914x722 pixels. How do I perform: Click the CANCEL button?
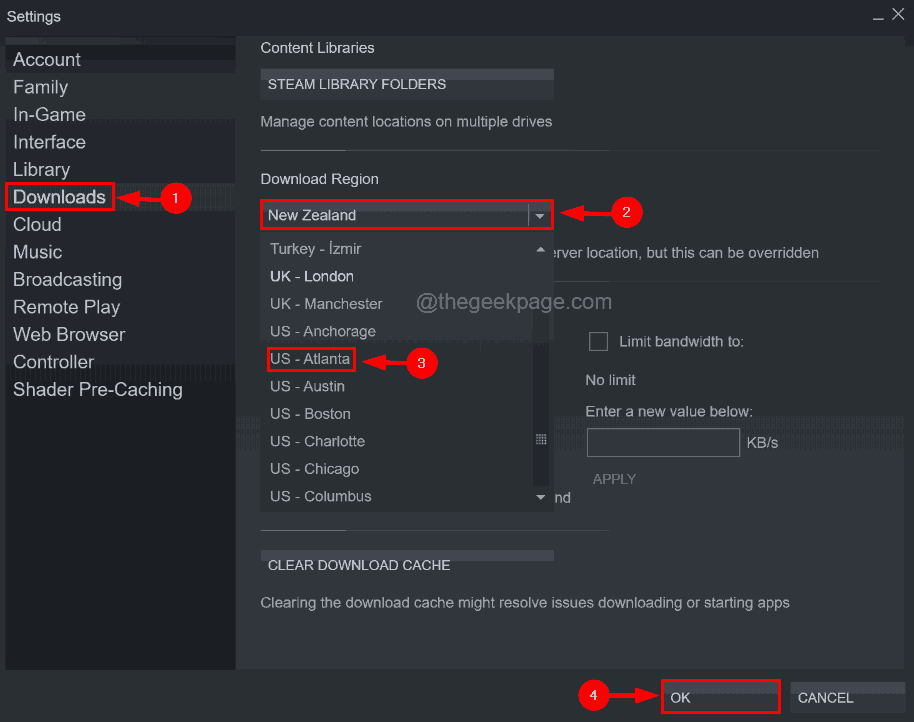pyautogui.click(x=847, y=697)
